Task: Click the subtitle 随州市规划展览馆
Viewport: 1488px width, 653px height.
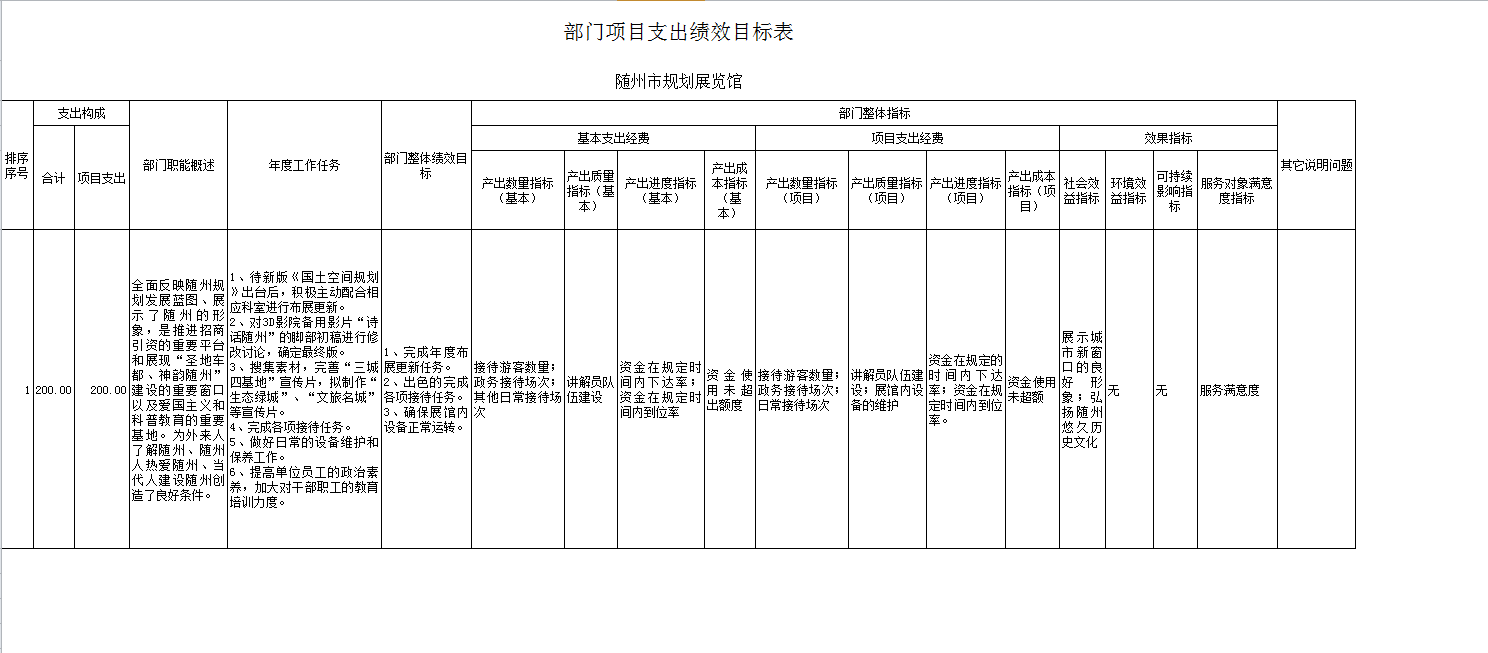Action: [x=679, y=81]
